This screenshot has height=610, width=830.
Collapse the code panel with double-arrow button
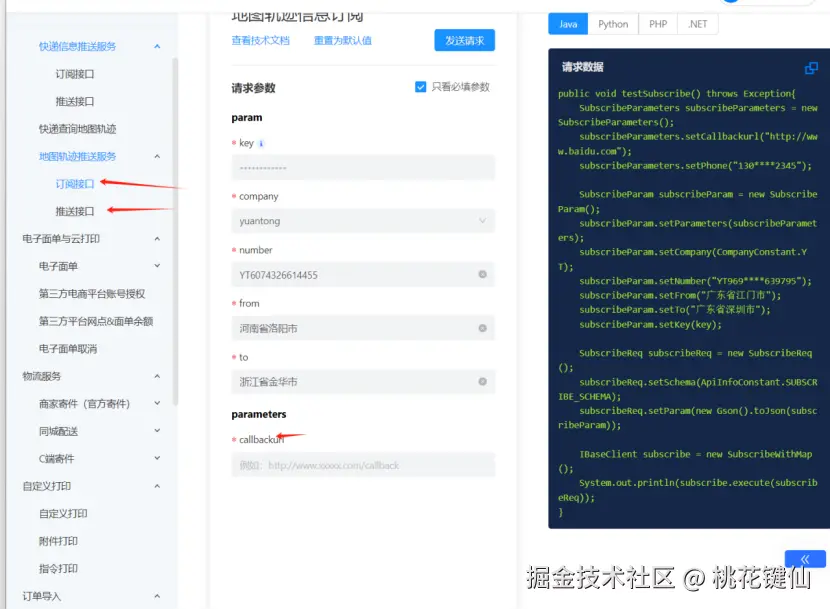coord(805,559)
